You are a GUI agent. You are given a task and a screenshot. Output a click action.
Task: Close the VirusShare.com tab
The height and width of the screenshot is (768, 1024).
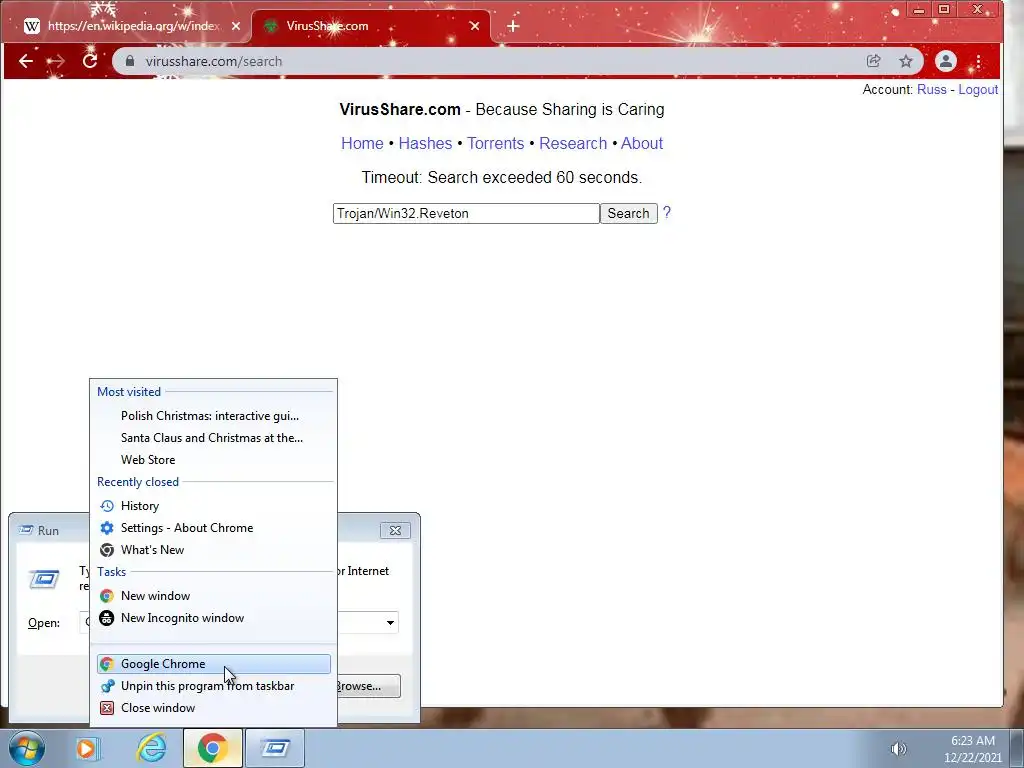tap(475, 26)
